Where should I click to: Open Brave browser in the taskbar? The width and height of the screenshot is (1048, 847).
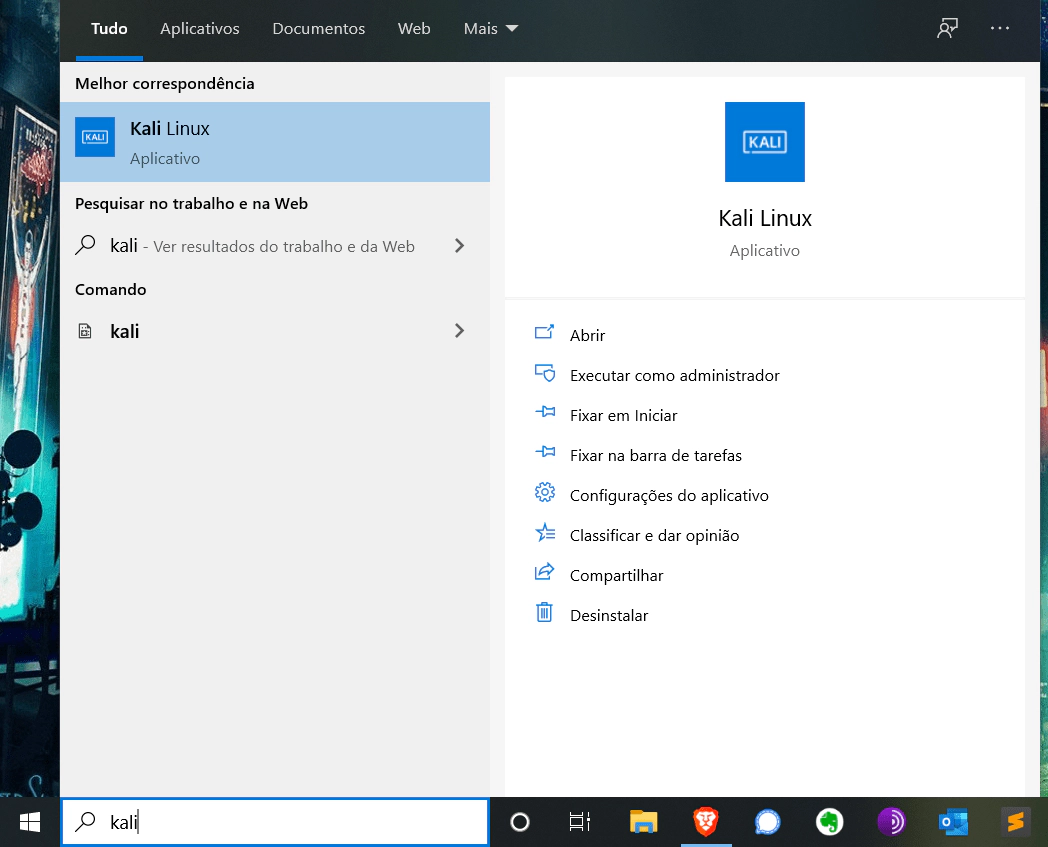[705, 822]
